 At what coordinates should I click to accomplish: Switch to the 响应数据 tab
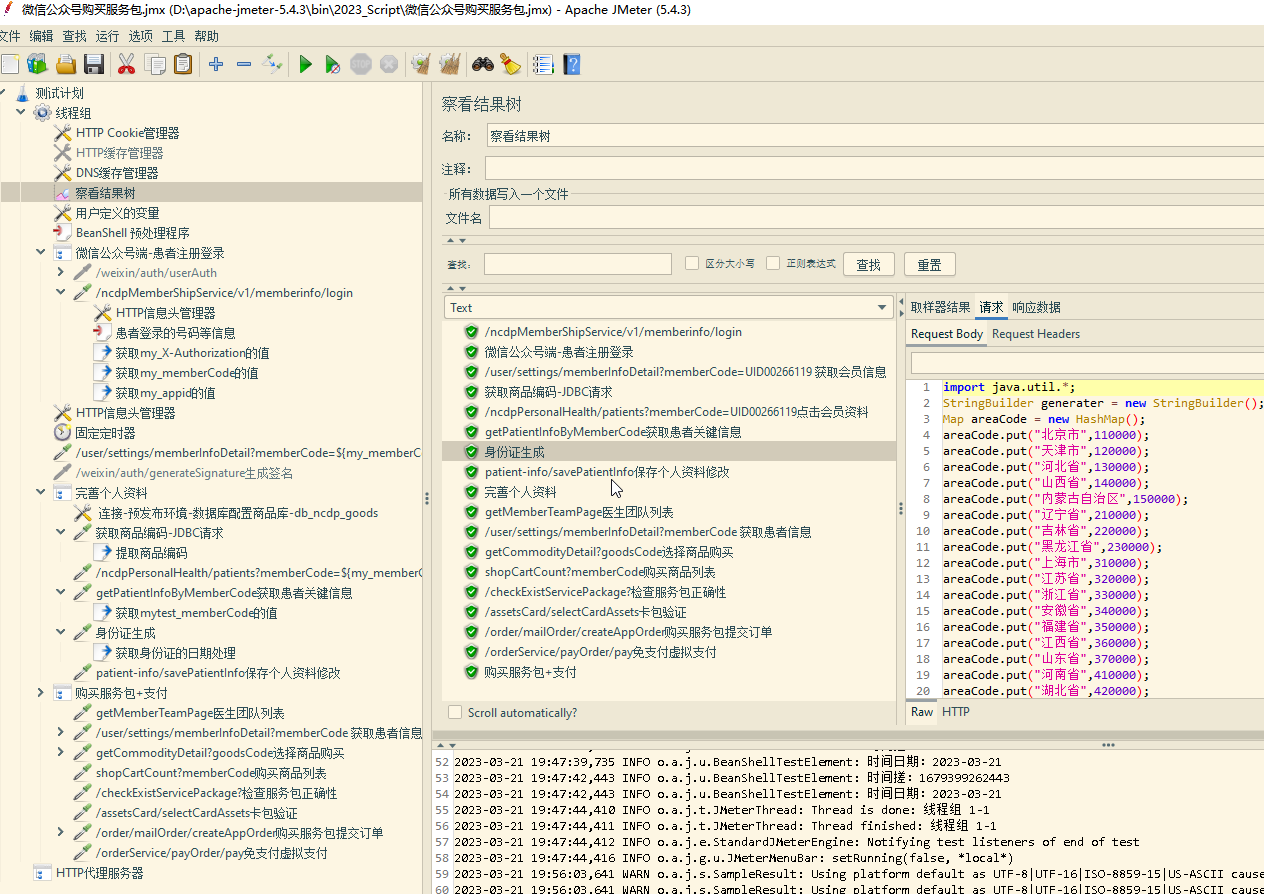click(x=1036, y=308)
